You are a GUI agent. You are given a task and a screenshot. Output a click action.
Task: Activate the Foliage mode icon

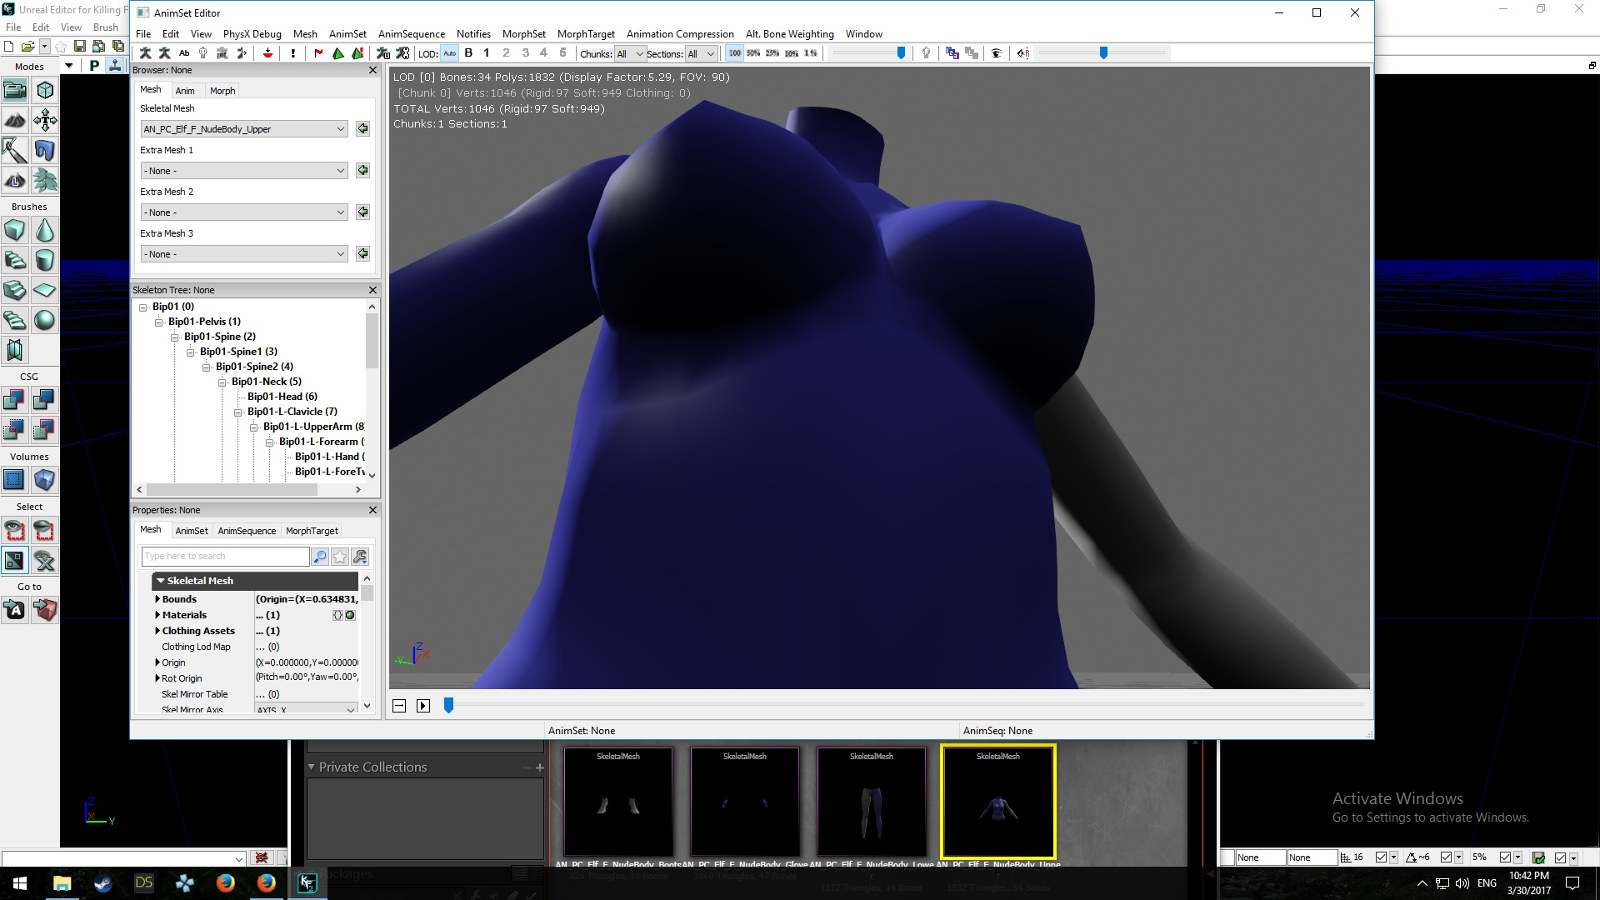tap(45, 181)
